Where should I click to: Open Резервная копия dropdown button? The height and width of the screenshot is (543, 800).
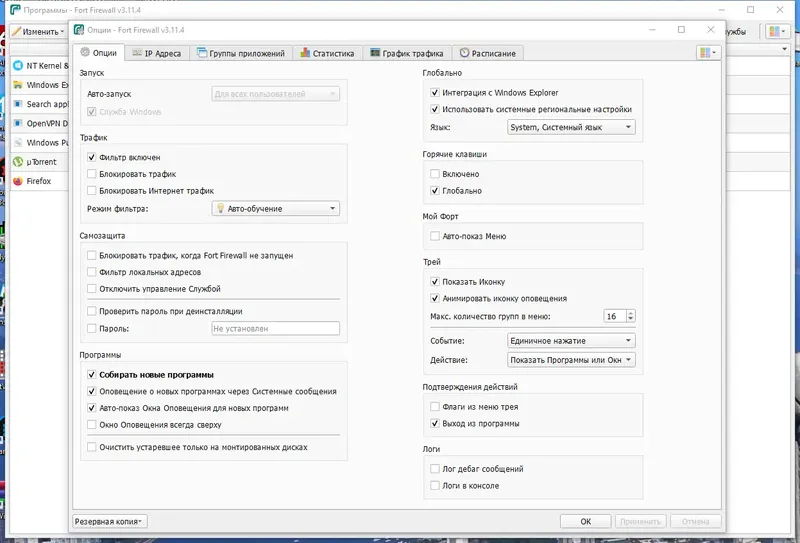pos(110,522)
